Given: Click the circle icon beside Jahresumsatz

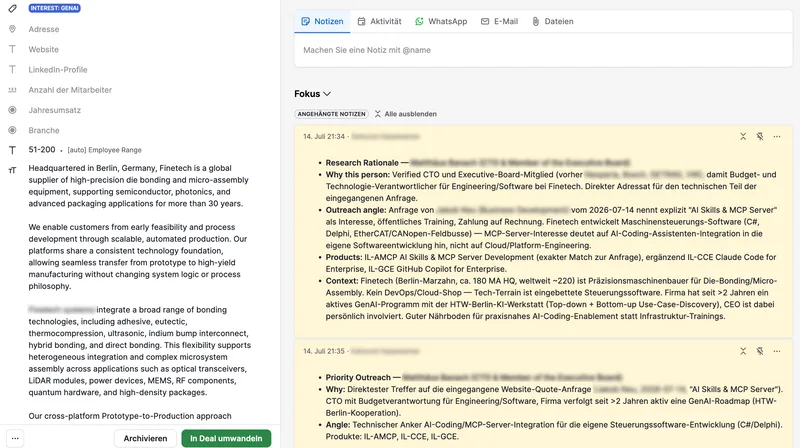Looking at the screenshot, I should tap(12, 110).
